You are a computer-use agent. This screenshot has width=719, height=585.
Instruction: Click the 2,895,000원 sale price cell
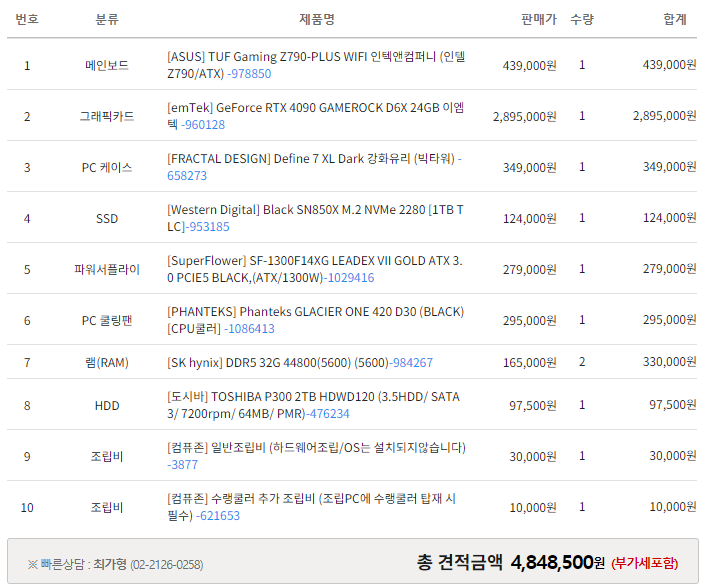[x=525, y=116]
